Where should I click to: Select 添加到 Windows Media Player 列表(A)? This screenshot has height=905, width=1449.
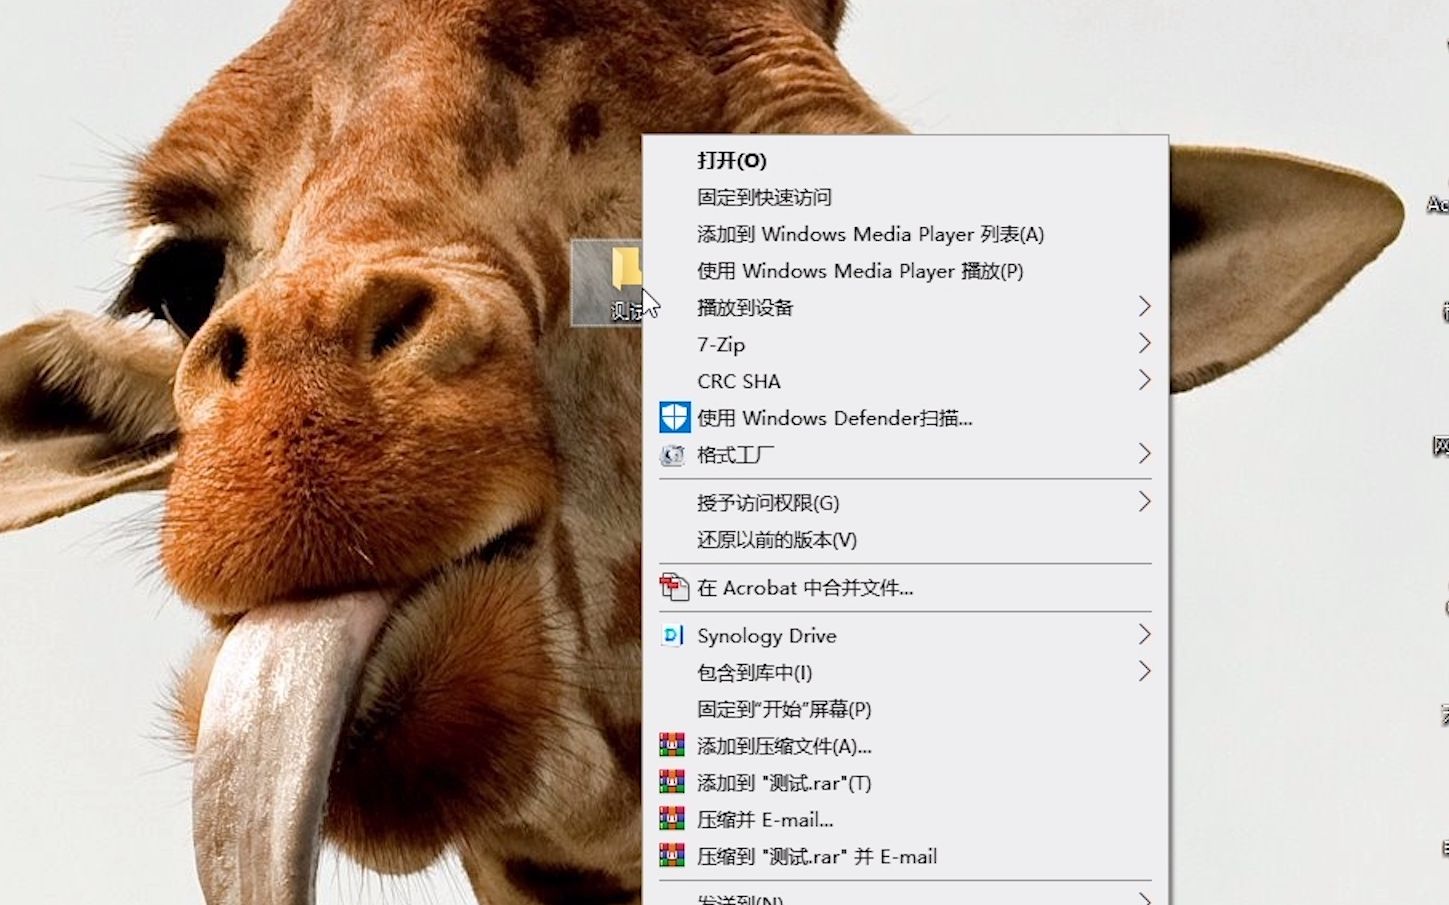(x=905, y=234)
